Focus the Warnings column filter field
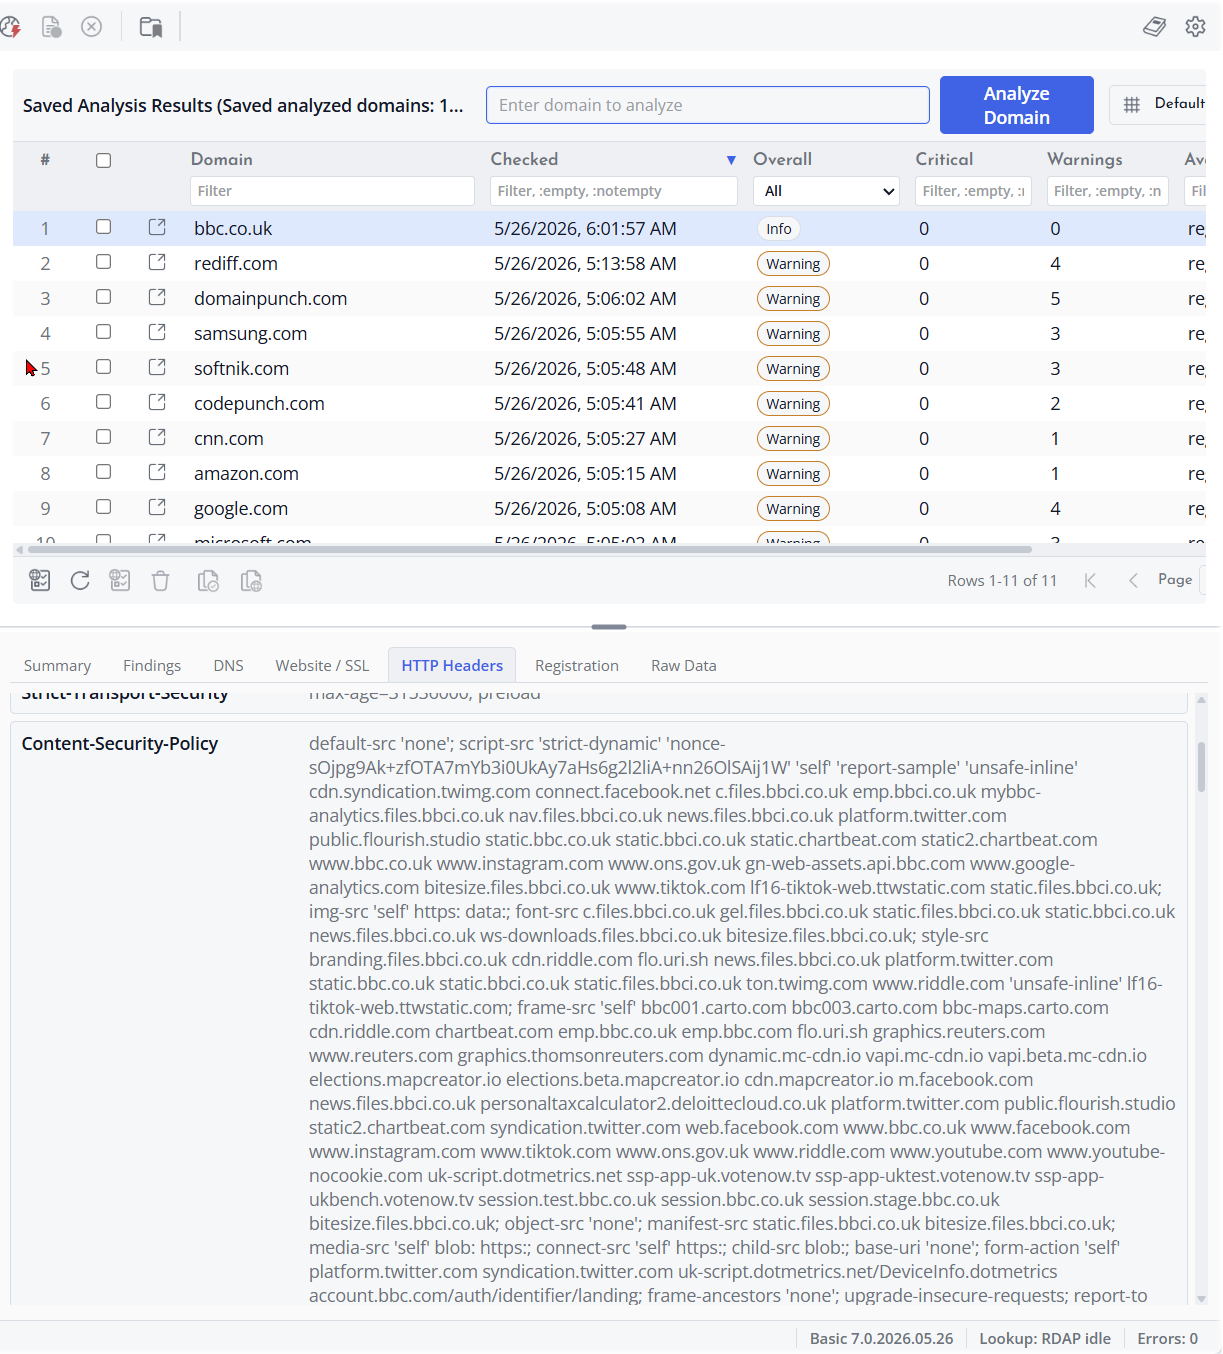The width and height of the screenshot is (1223, 1354). [x=1108, y=191]
